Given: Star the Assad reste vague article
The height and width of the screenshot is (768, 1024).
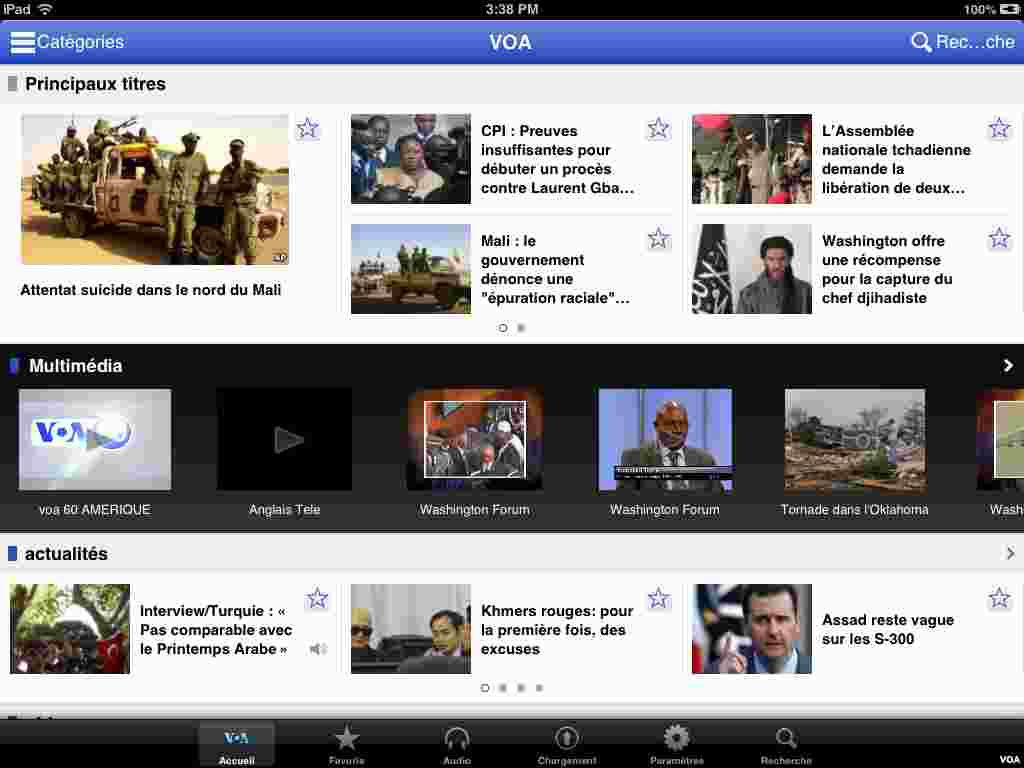Looking at the screenshot, I should tap(999, 598).
